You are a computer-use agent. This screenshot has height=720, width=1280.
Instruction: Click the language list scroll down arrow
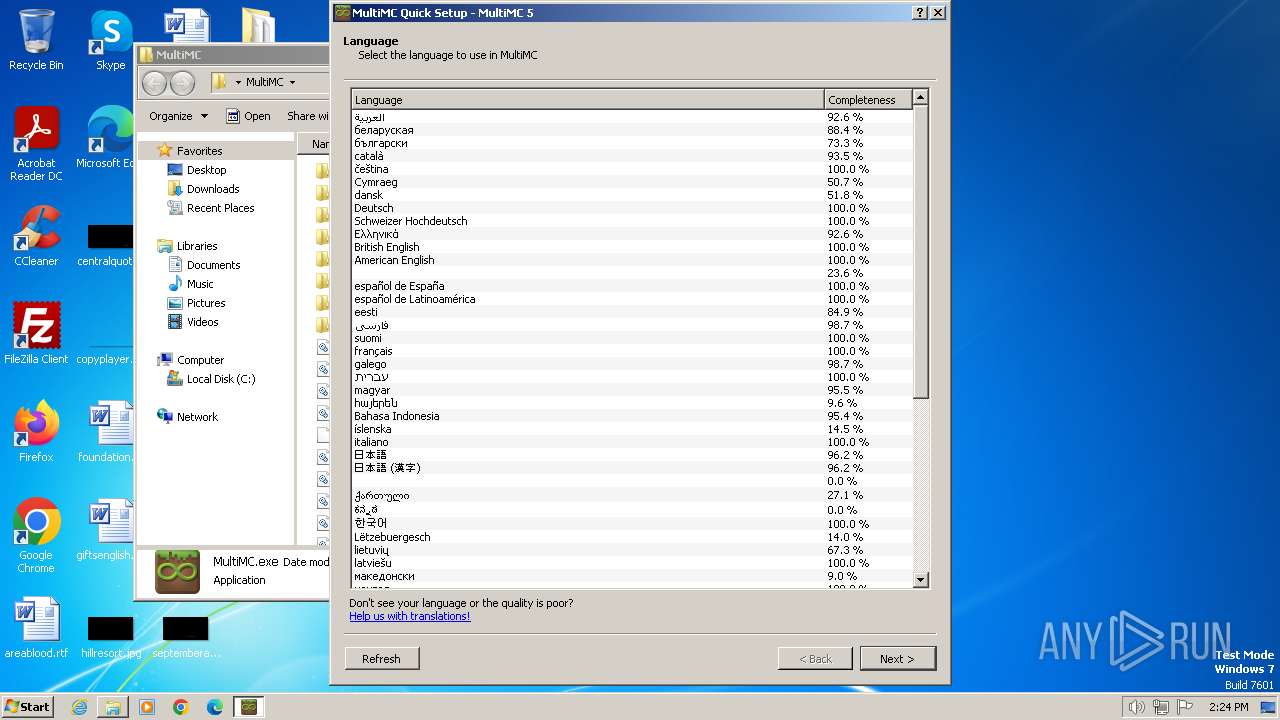(921, 579)
